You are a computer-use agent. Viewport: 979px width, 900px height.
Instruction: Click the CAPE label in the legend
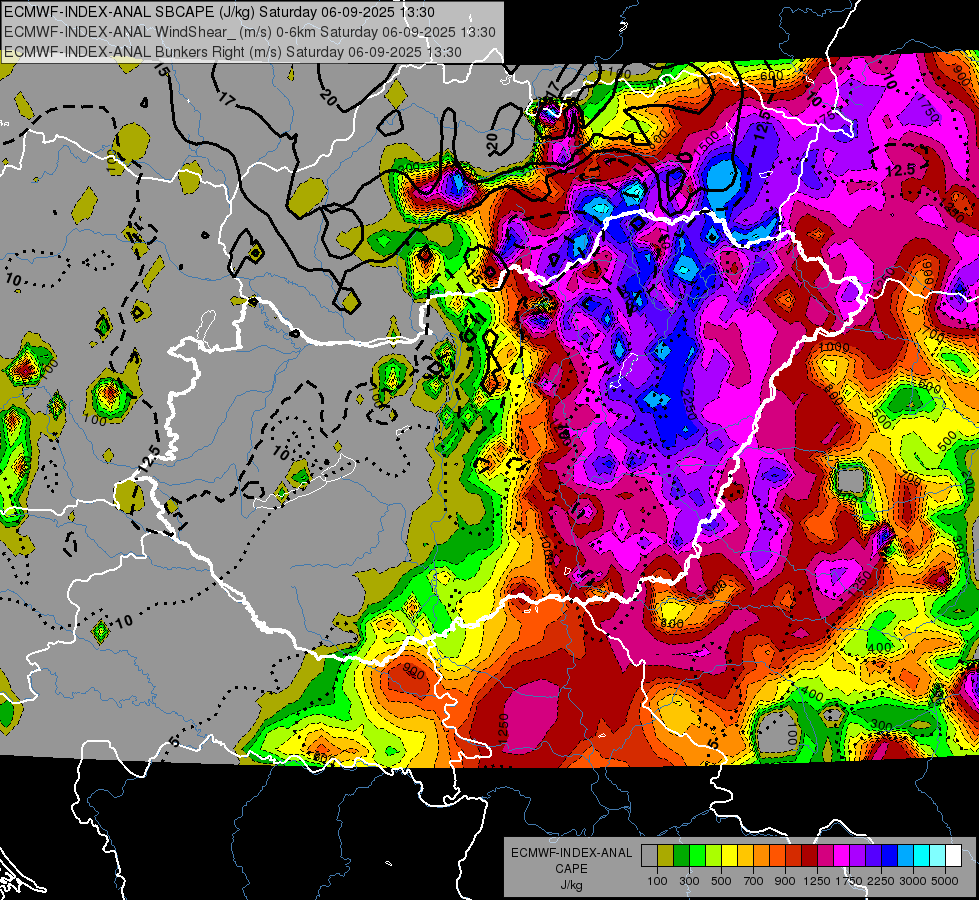coord(571,869)
